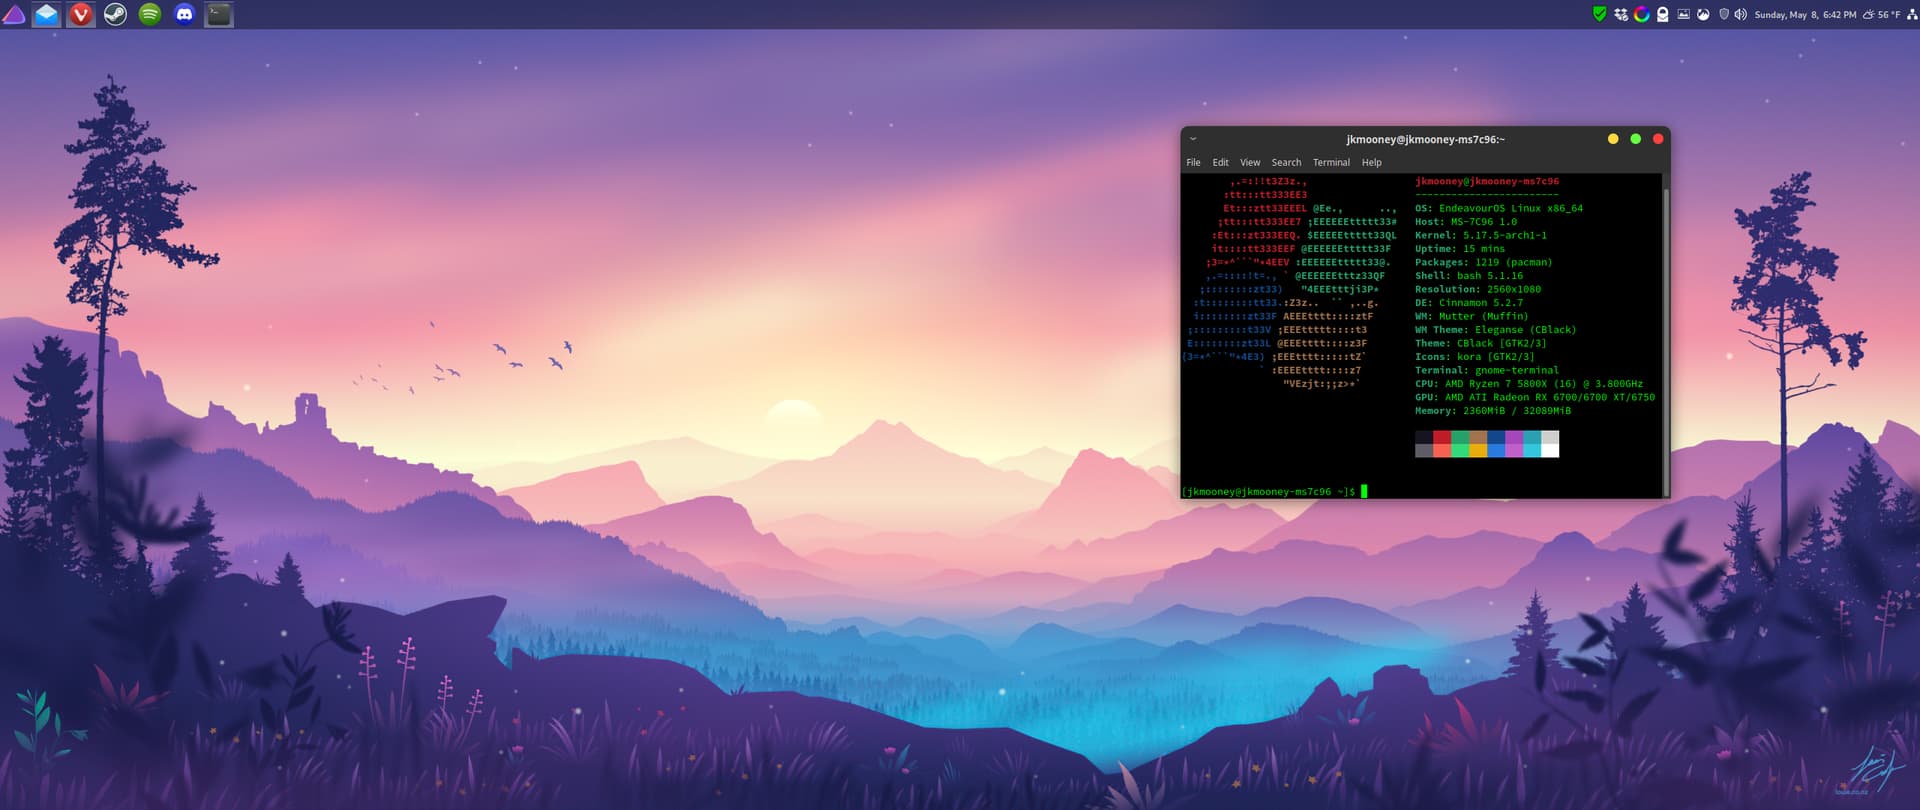
Task: Click the 'Terminal: gnome-terminal' line
Action: pos(1486,370)
